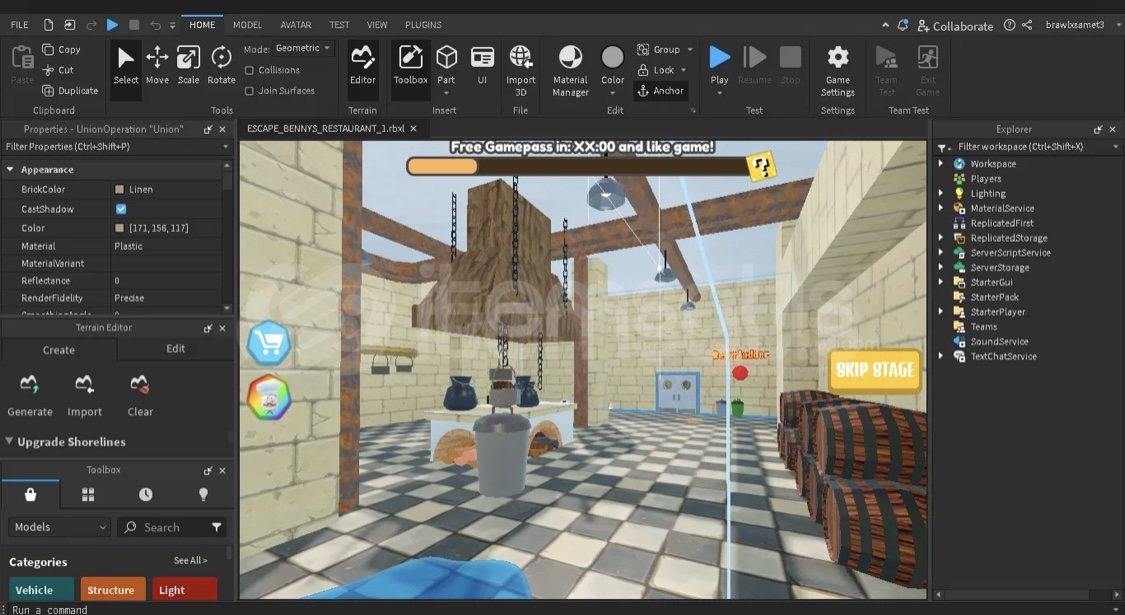Open Game Settings
Viewport: 1125px width, 615px height.
pos(837,70)
